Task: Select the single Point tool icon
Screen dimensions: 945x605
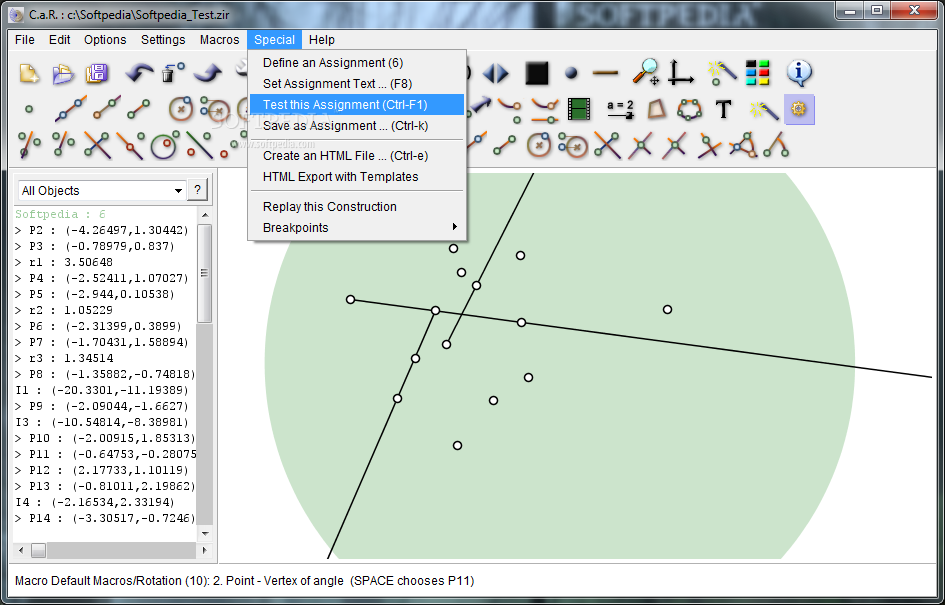Action: pos(28,110)
